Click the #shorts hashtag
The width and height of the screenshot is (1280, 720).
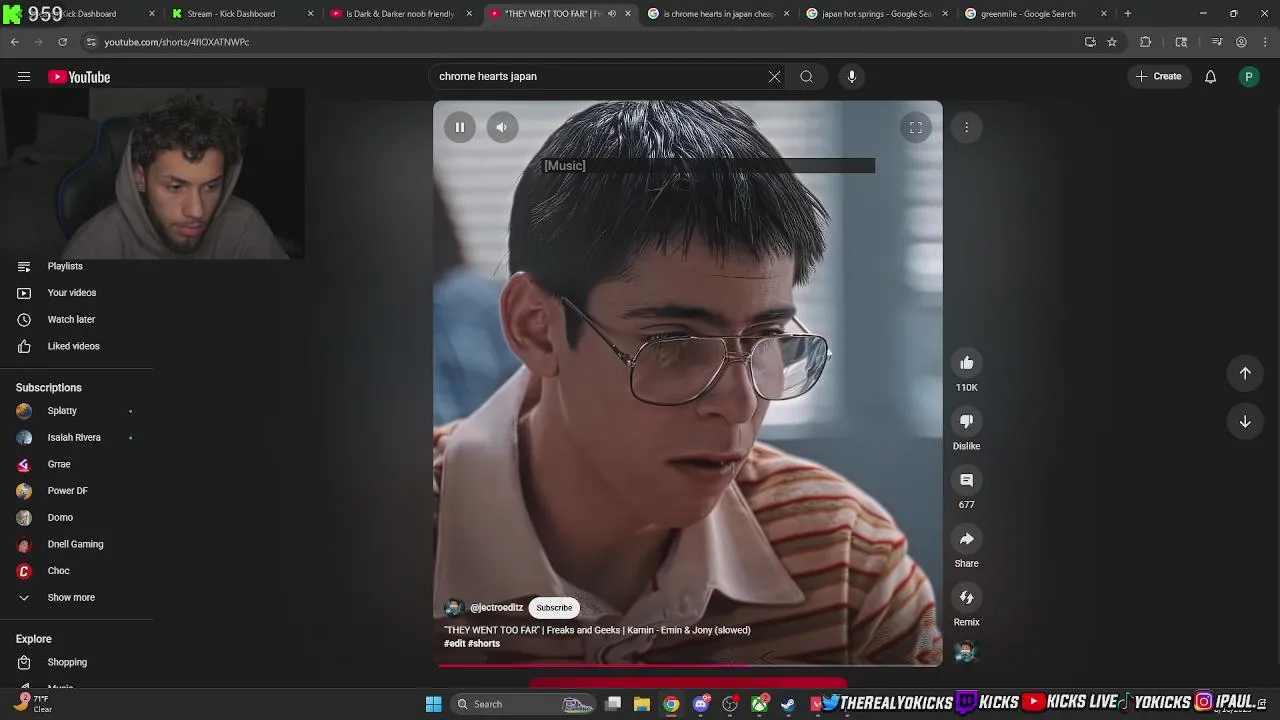(x=484, y=644)
